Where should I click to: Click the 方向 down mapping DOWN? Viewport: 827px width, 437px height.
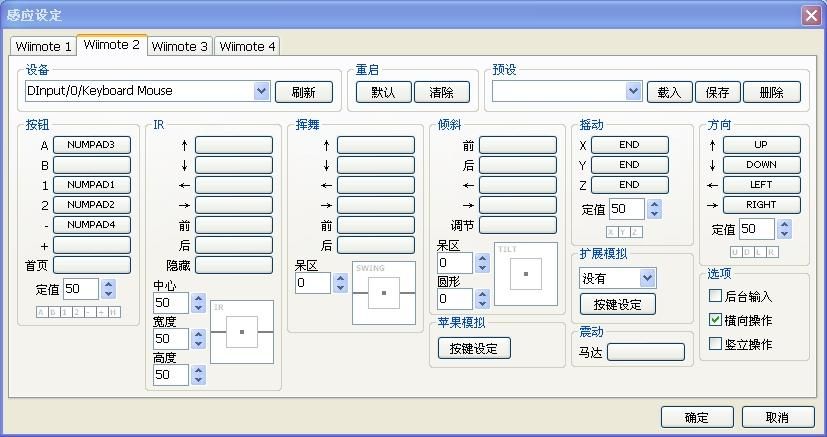[x=762, y=165]
